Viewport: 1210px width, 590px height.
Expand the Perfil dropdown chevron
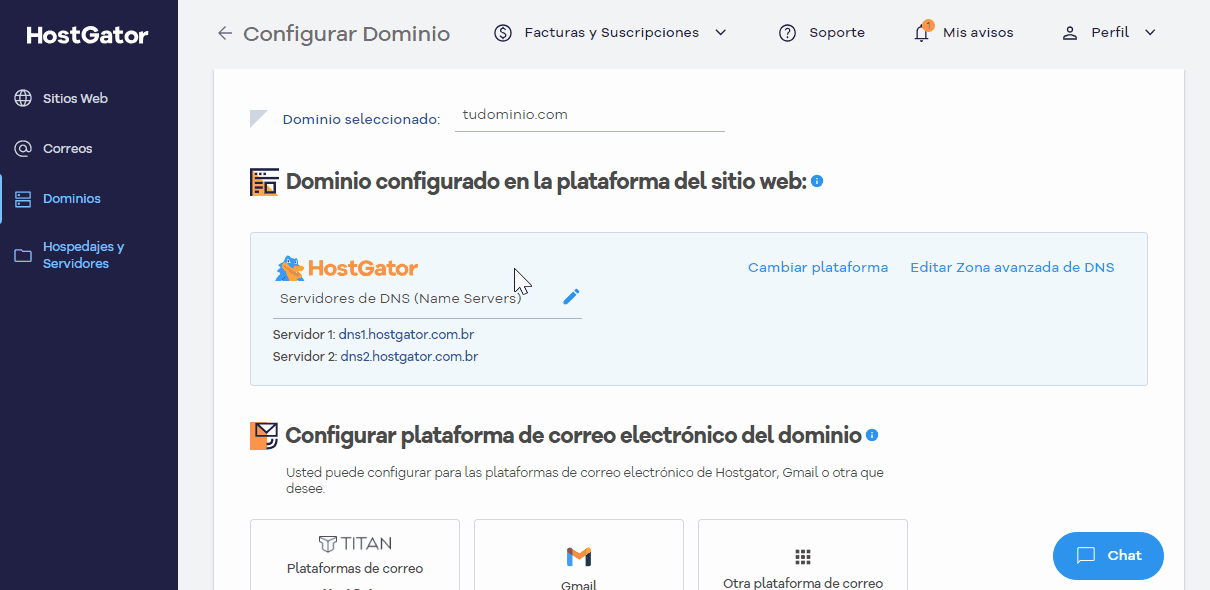[x=1150, y=33]
